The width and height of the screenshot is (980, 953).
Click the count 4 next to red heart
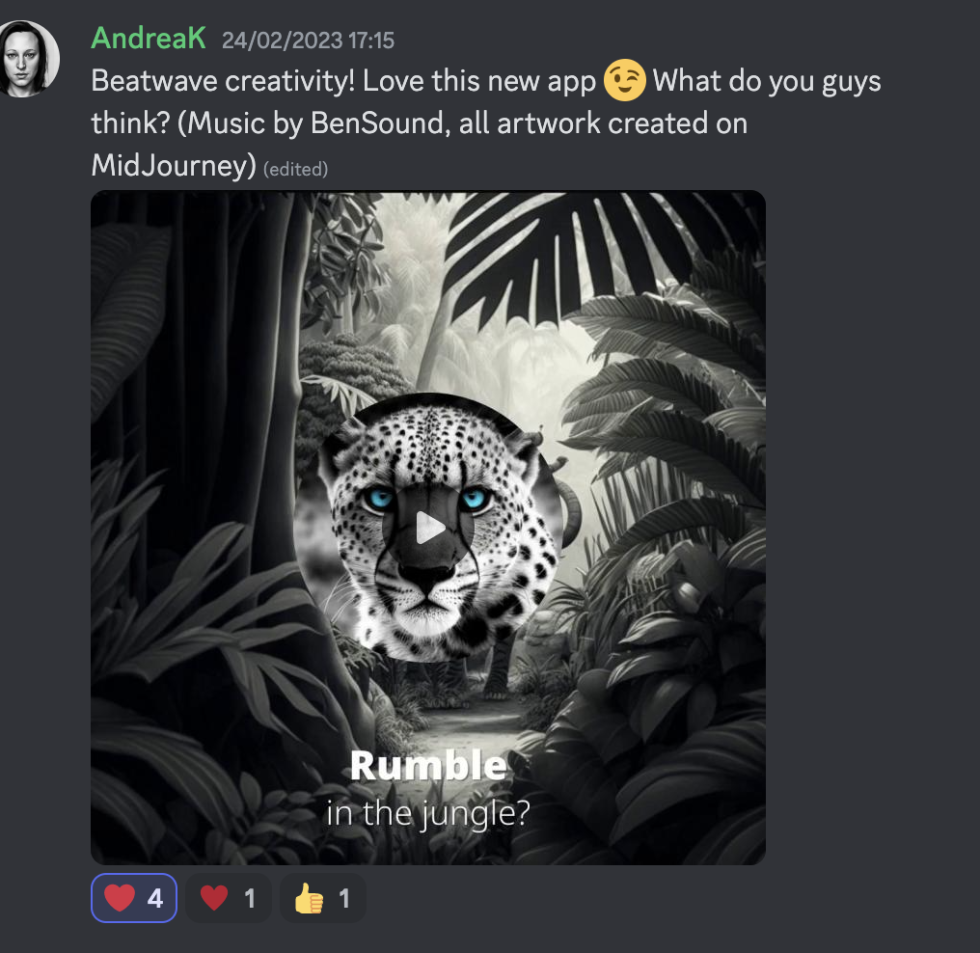[155, 899]
